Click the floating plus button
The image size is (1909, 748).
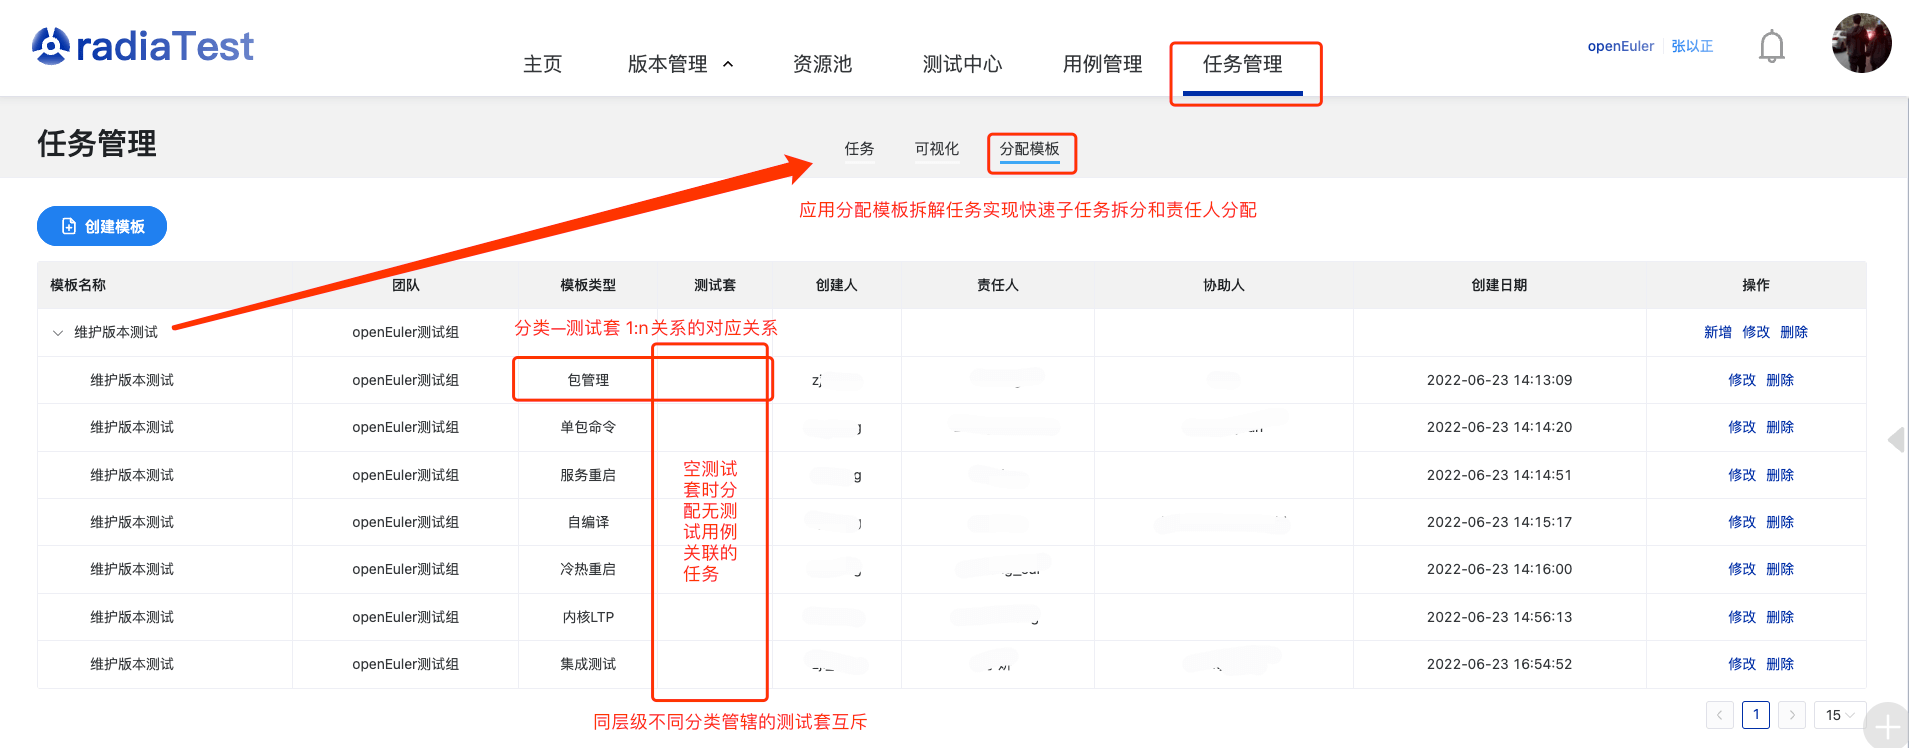(1886, 727)
